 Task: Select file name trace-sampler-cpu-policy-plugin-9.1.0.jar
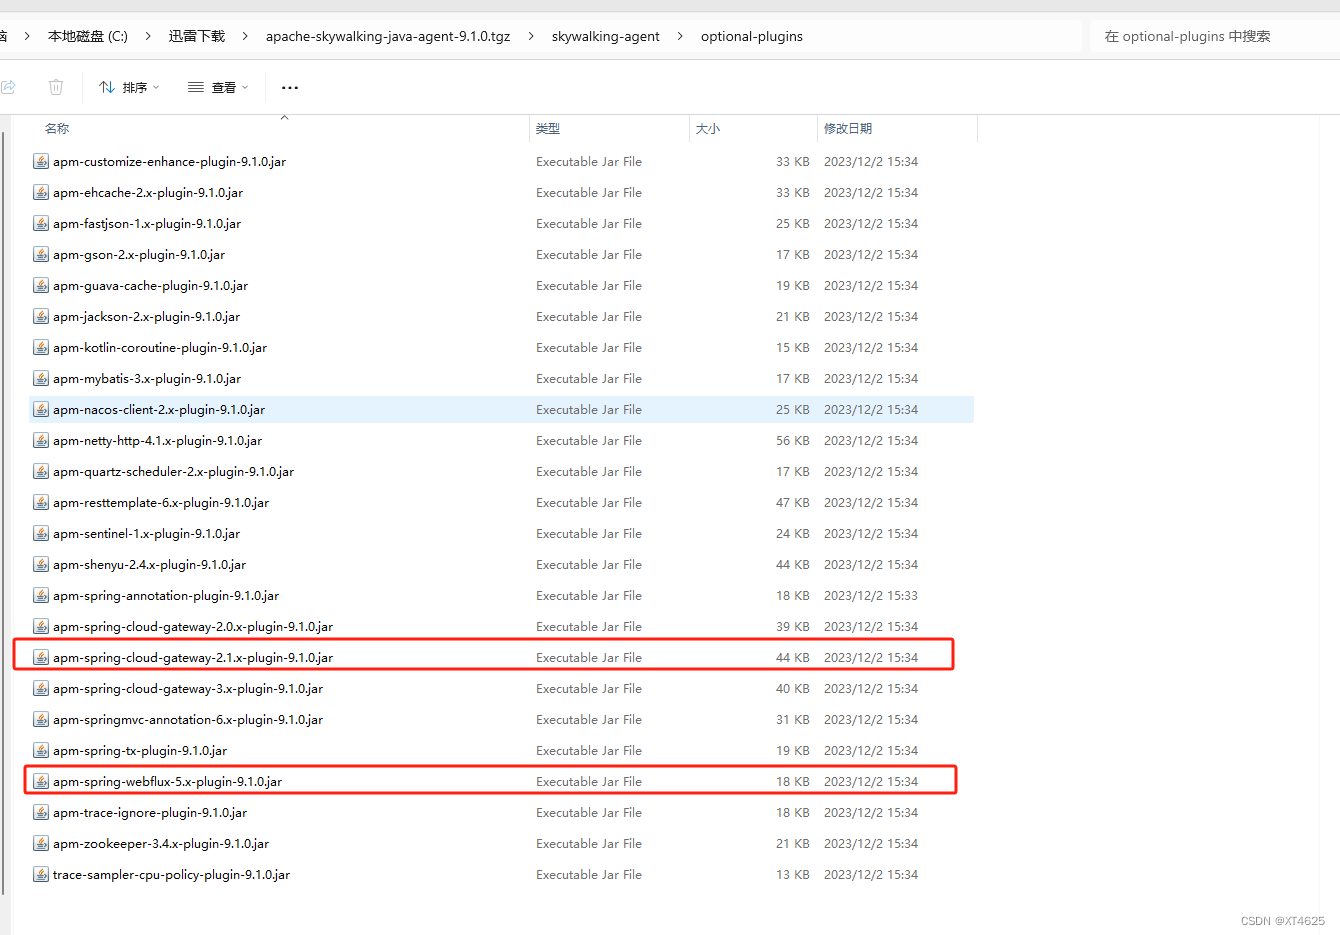point(171,874)
